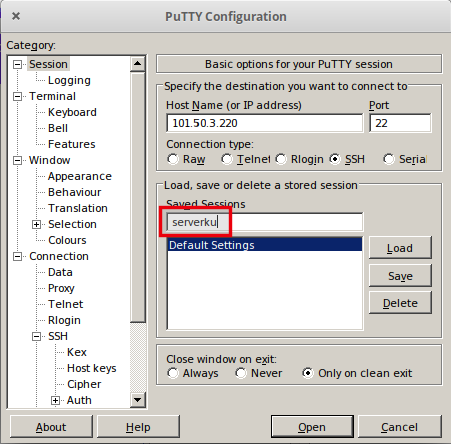Collapse the Session tree node
Viewport: 451px width, 444px height.
(x=17, y=64)
